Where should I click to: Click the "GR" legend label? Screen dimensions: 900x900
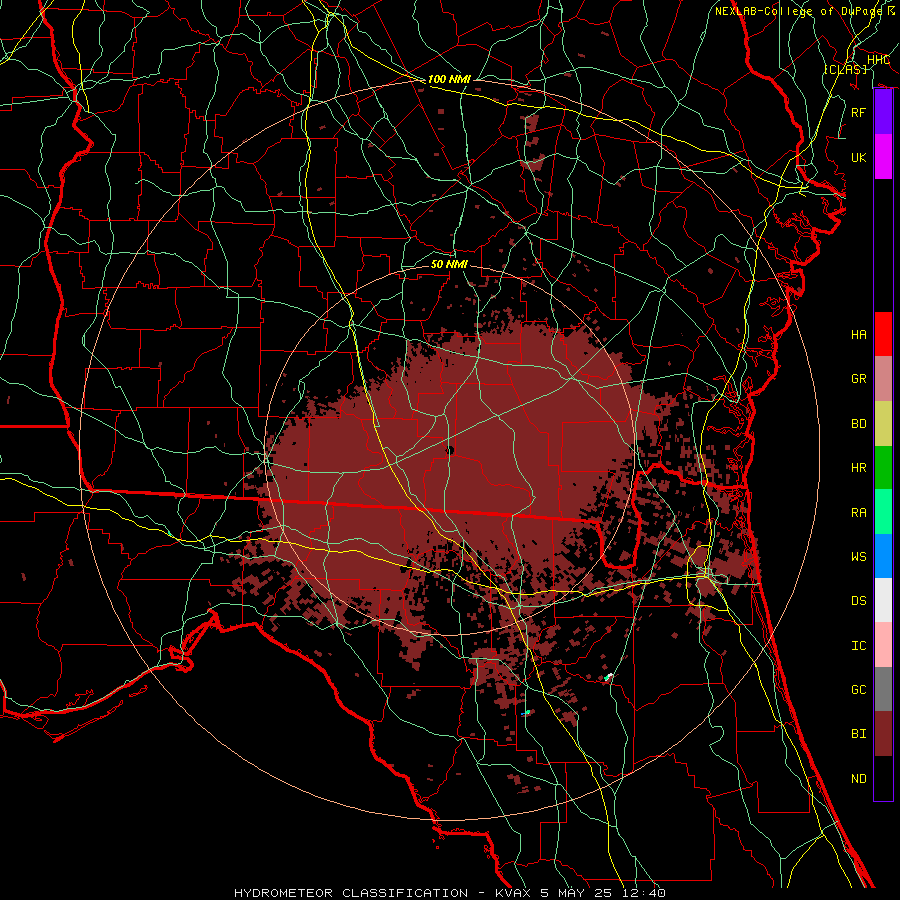(x=859, y=379)
